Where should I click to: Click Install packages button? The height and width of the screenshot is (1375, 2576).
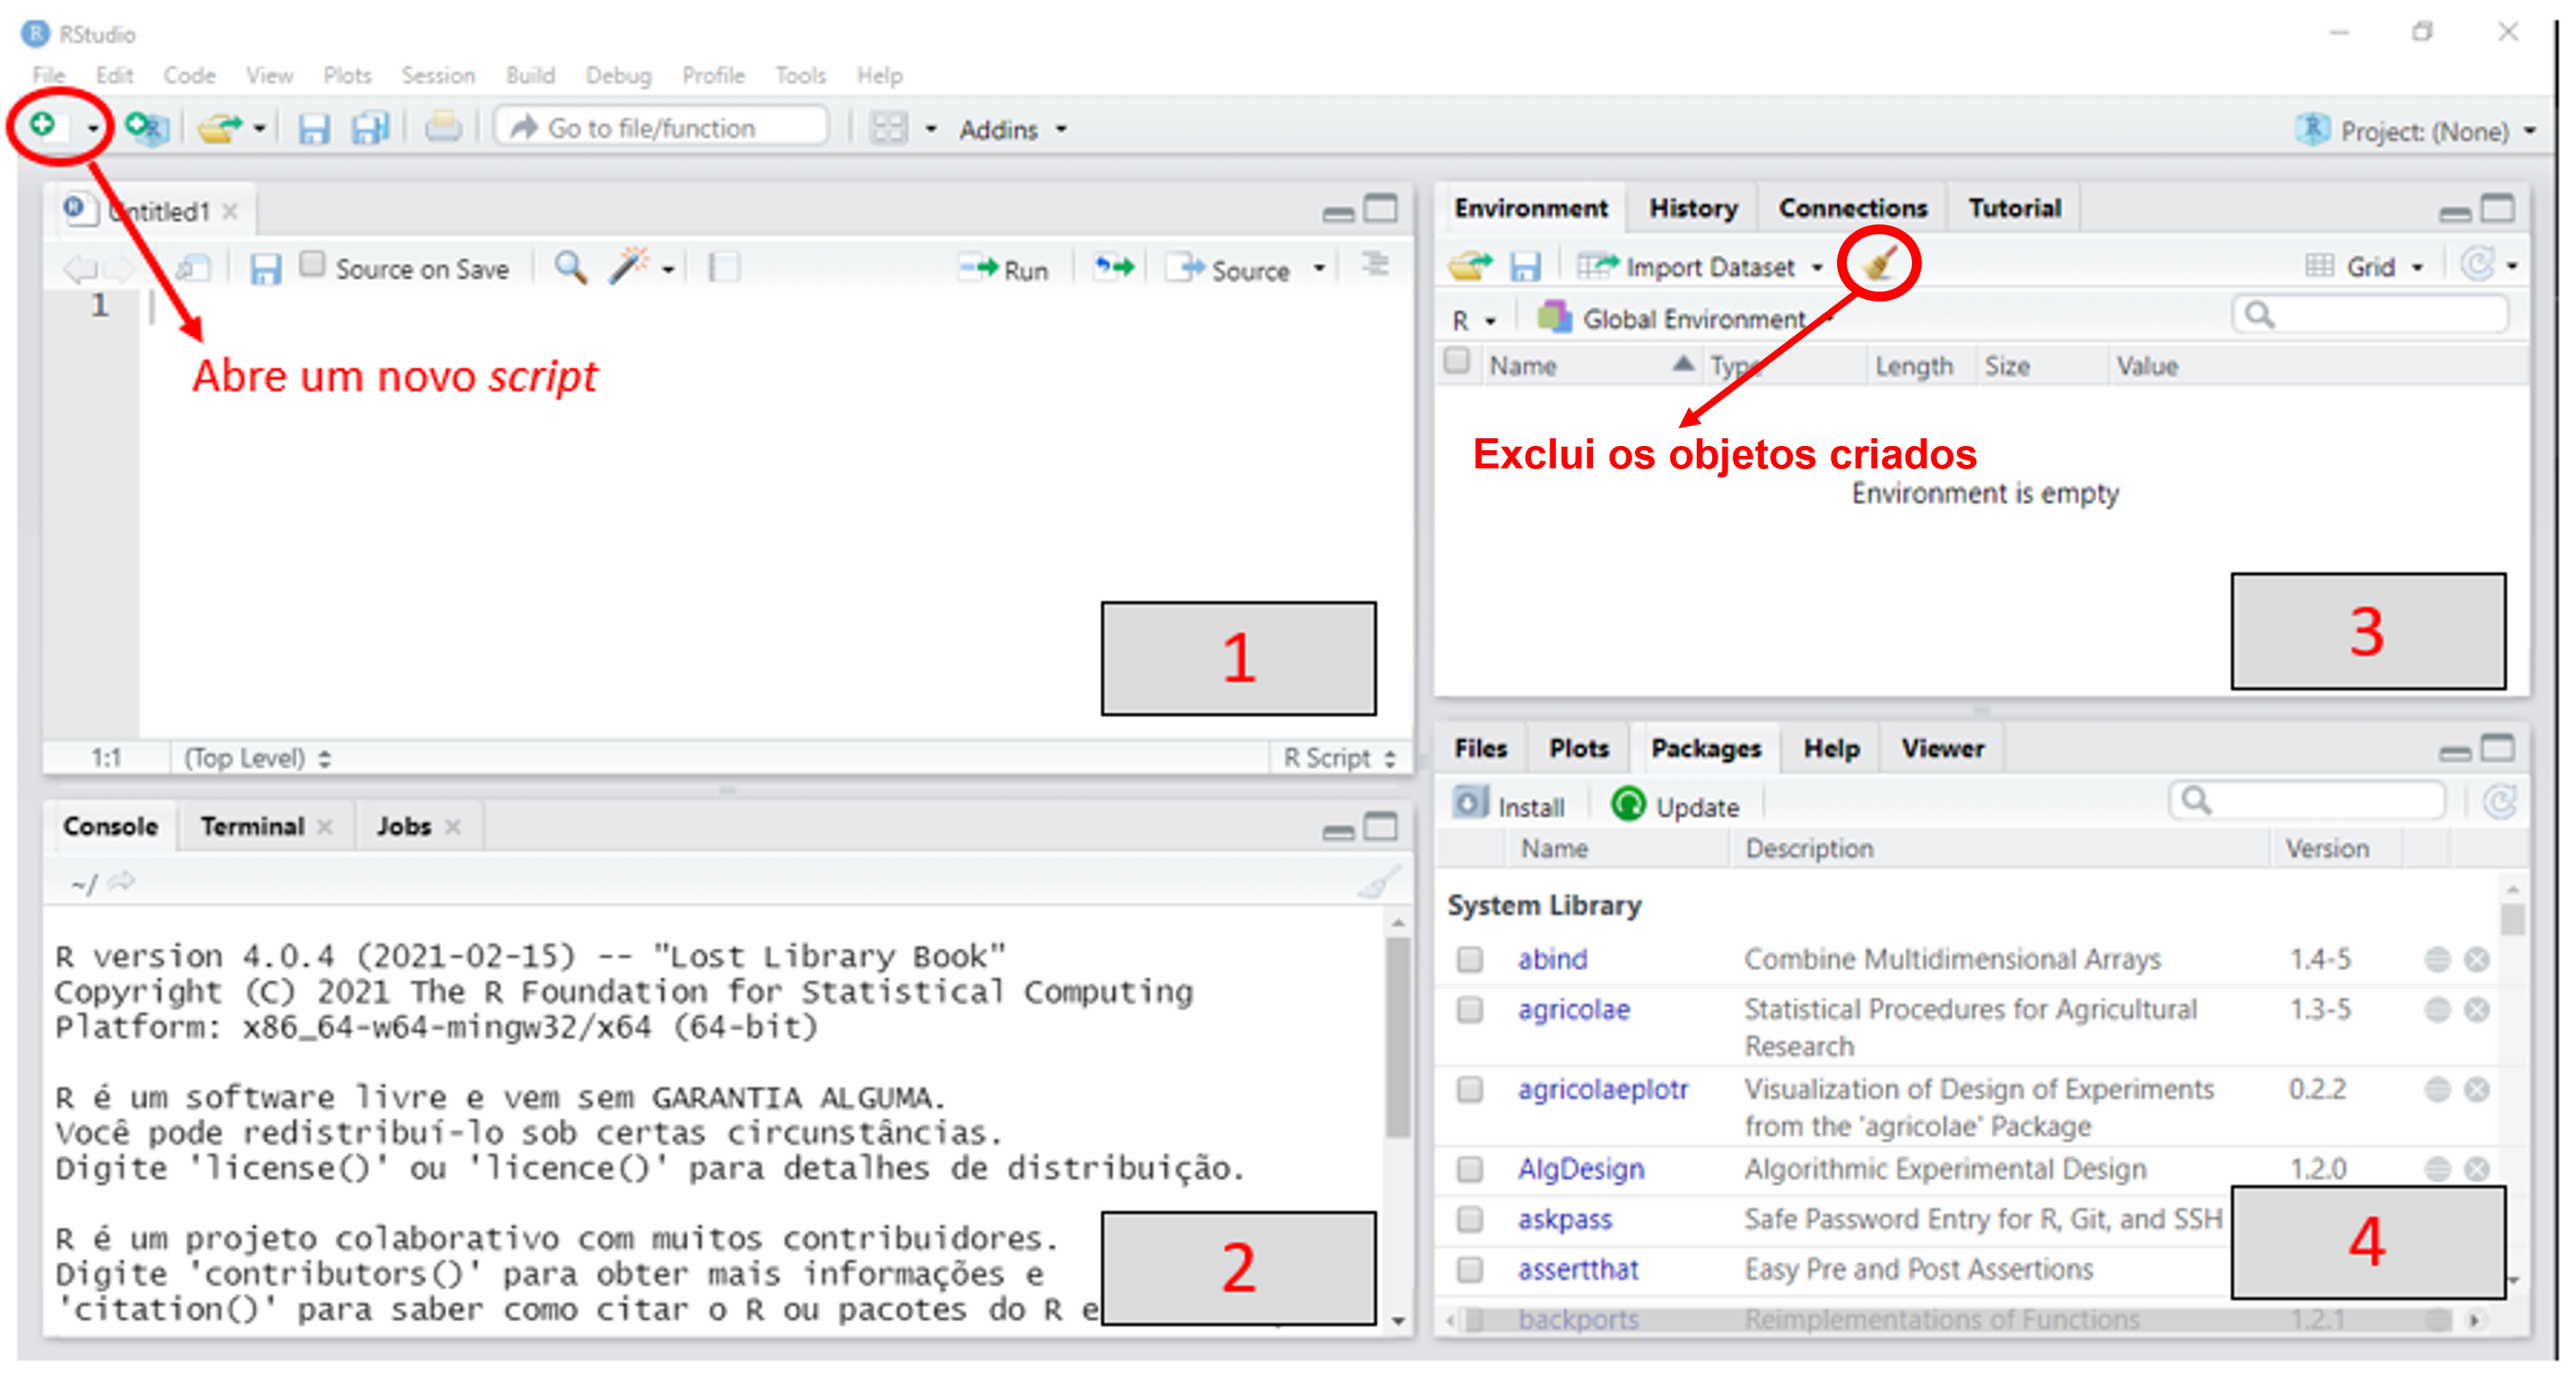(1509, 805)
